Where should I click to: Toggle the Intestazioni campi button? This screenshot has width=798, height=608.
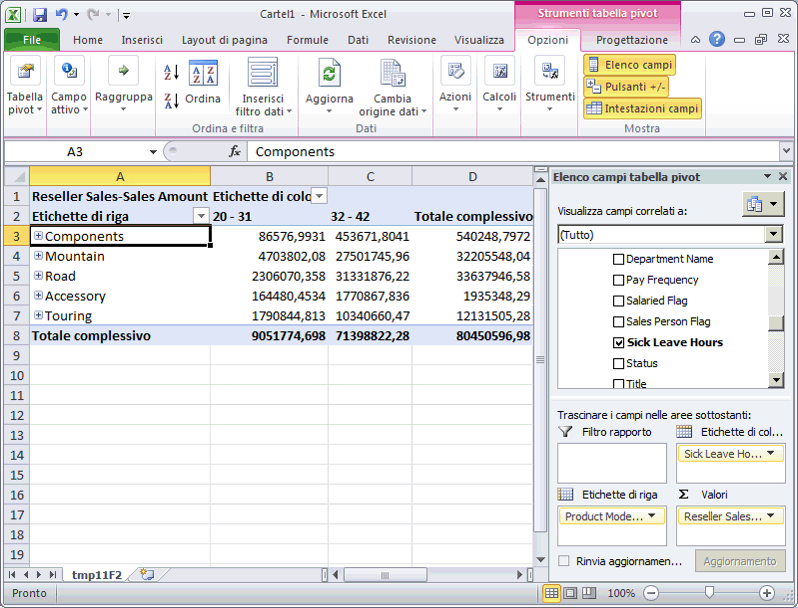[x=642, y=108]
